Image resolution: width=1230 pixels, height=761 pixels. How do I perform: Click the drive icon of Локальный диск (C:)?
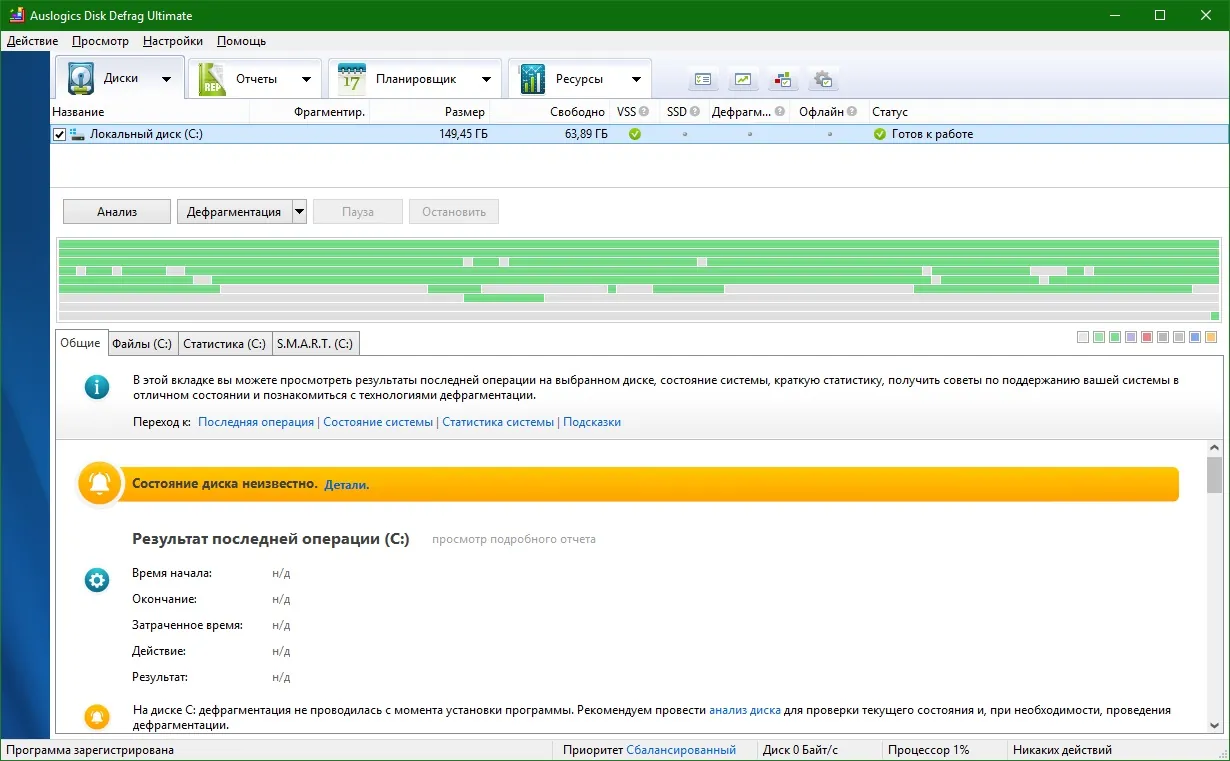(x=77, y=134)
